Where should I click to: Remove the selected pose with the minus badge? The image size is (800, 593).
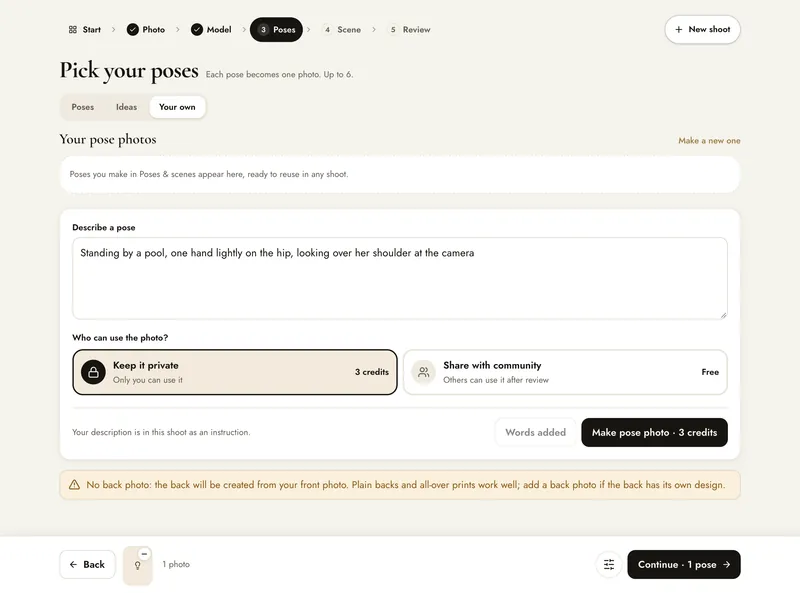coord(144,554)
